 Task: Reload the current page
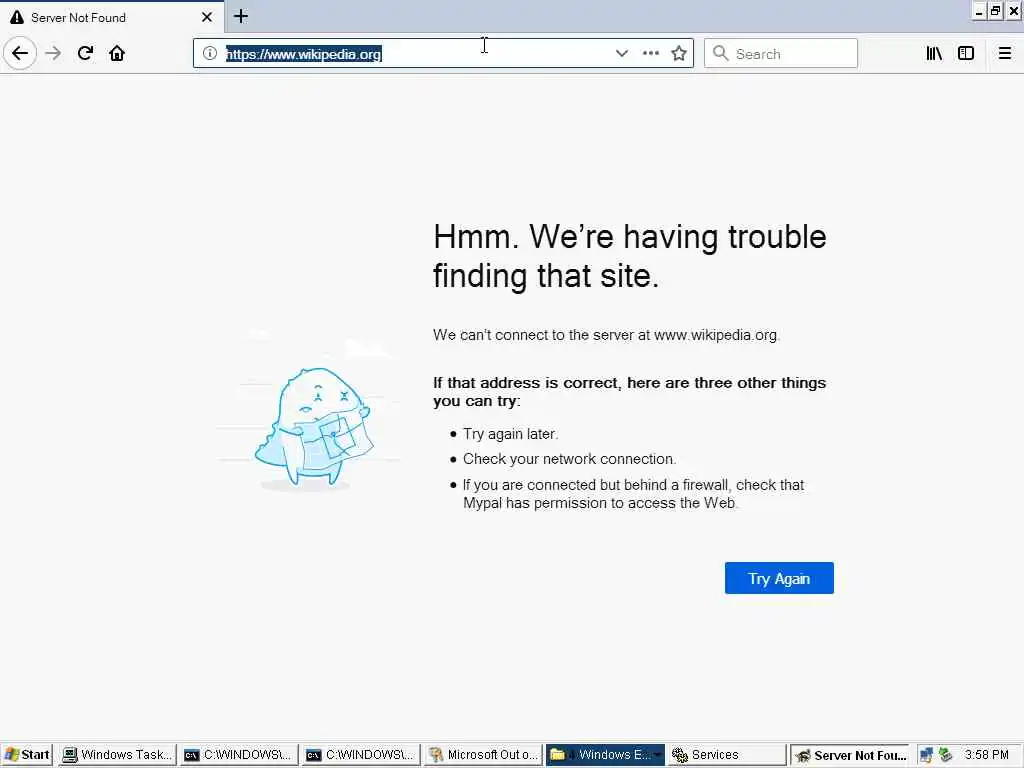(x=86, y=53)
